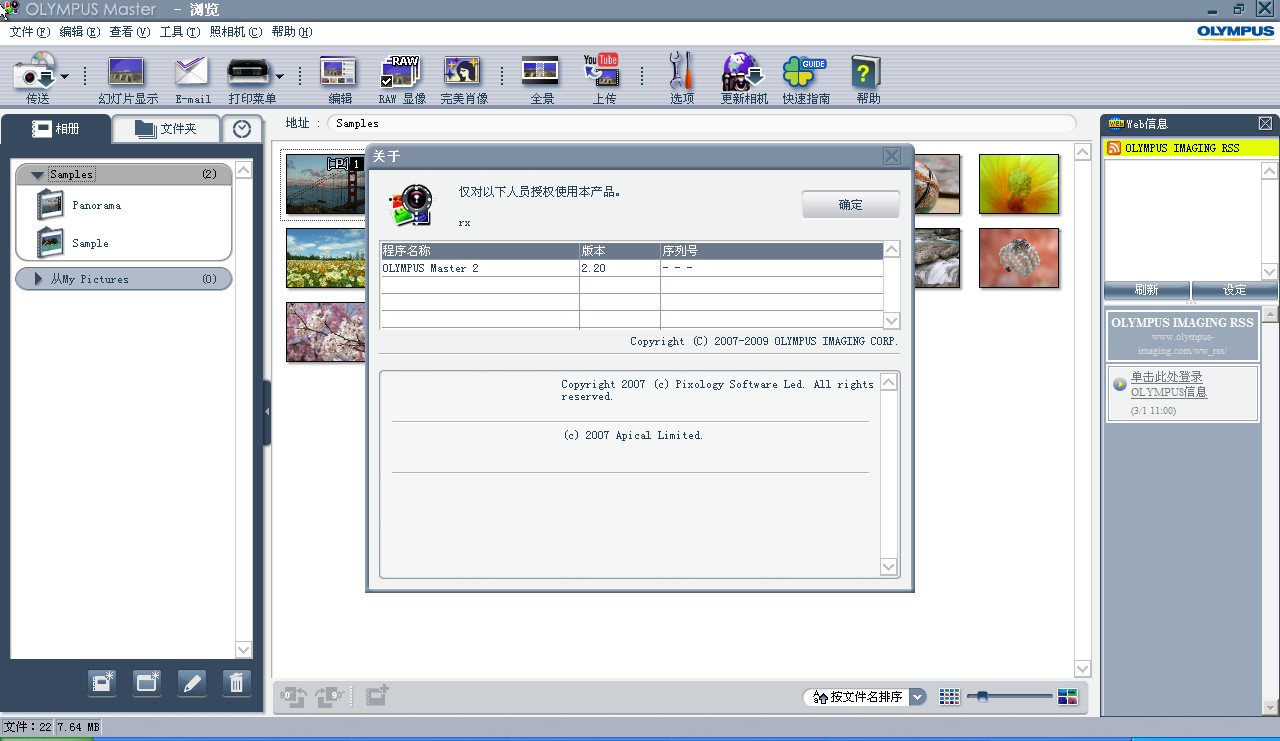Open the www.olympus-imaging.com RSS link

coord(1182,345)
